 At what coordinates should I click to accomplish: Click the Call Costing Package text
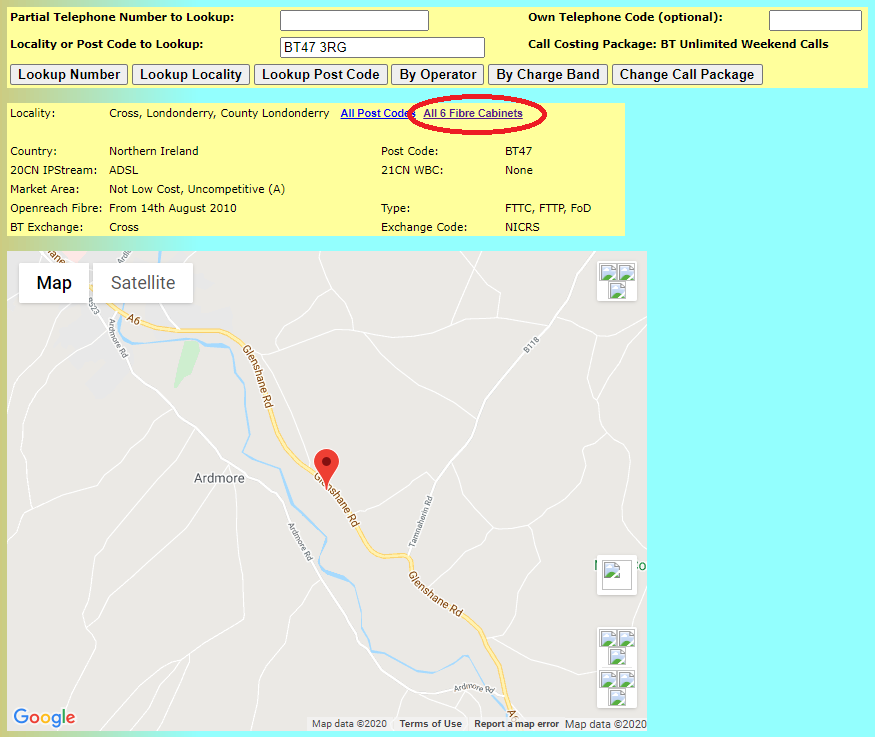pos(678,44)
